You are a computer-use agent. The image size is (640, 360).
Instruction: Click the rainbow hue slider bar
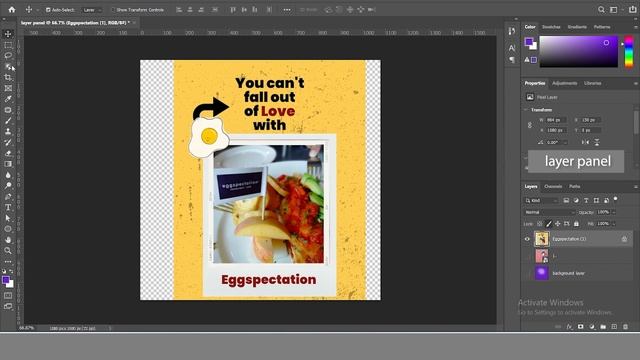click(x=629, y=51)
